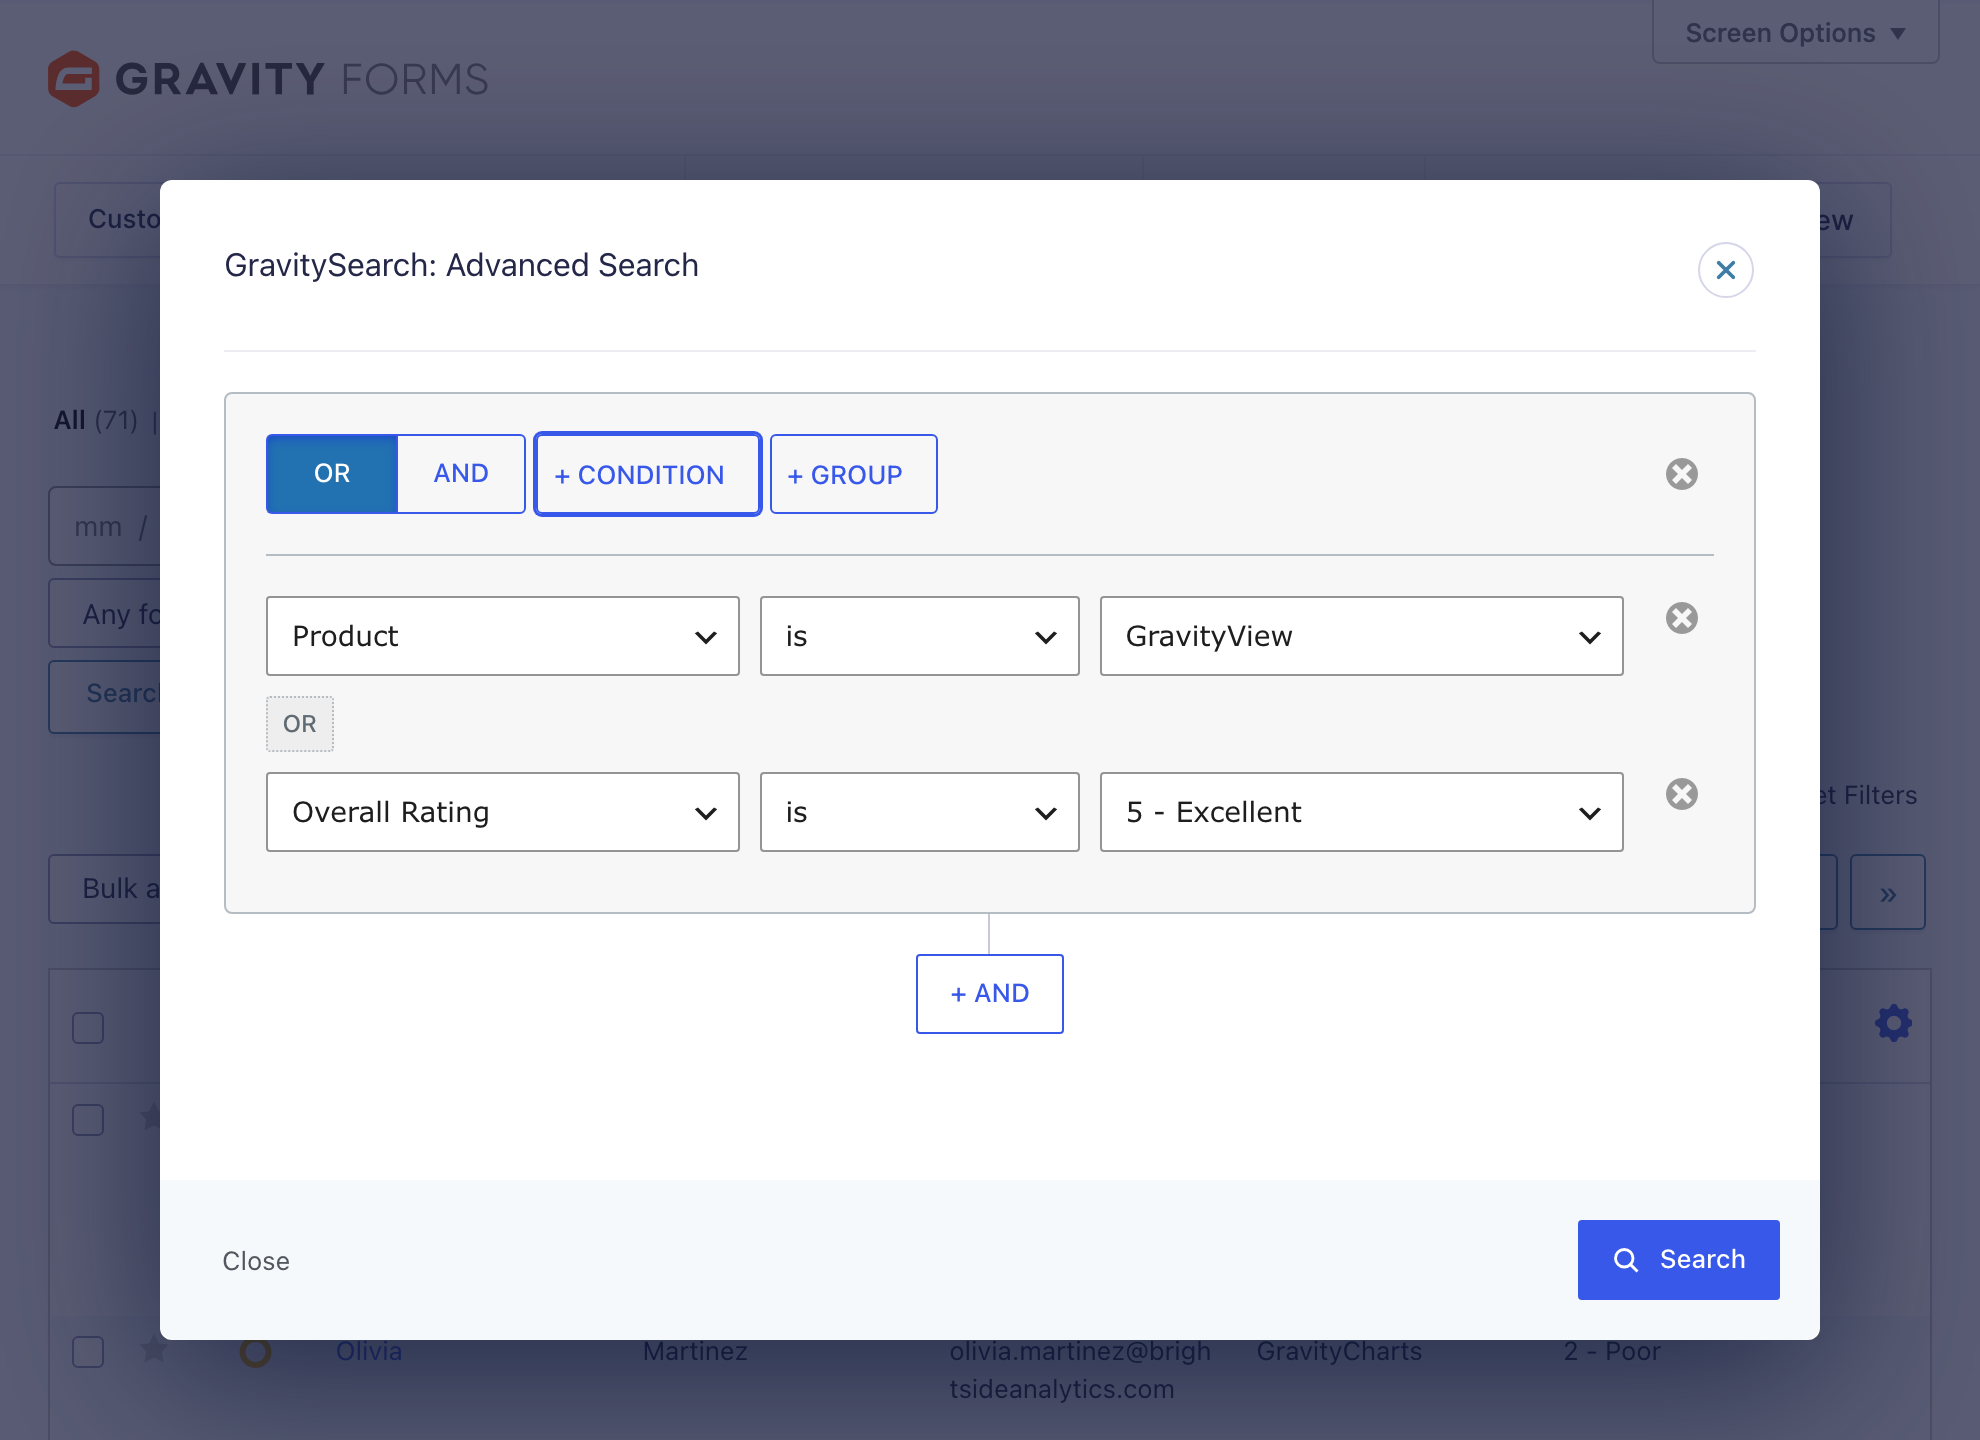Open the Overall Rating field dropdown

coord(503,812)
